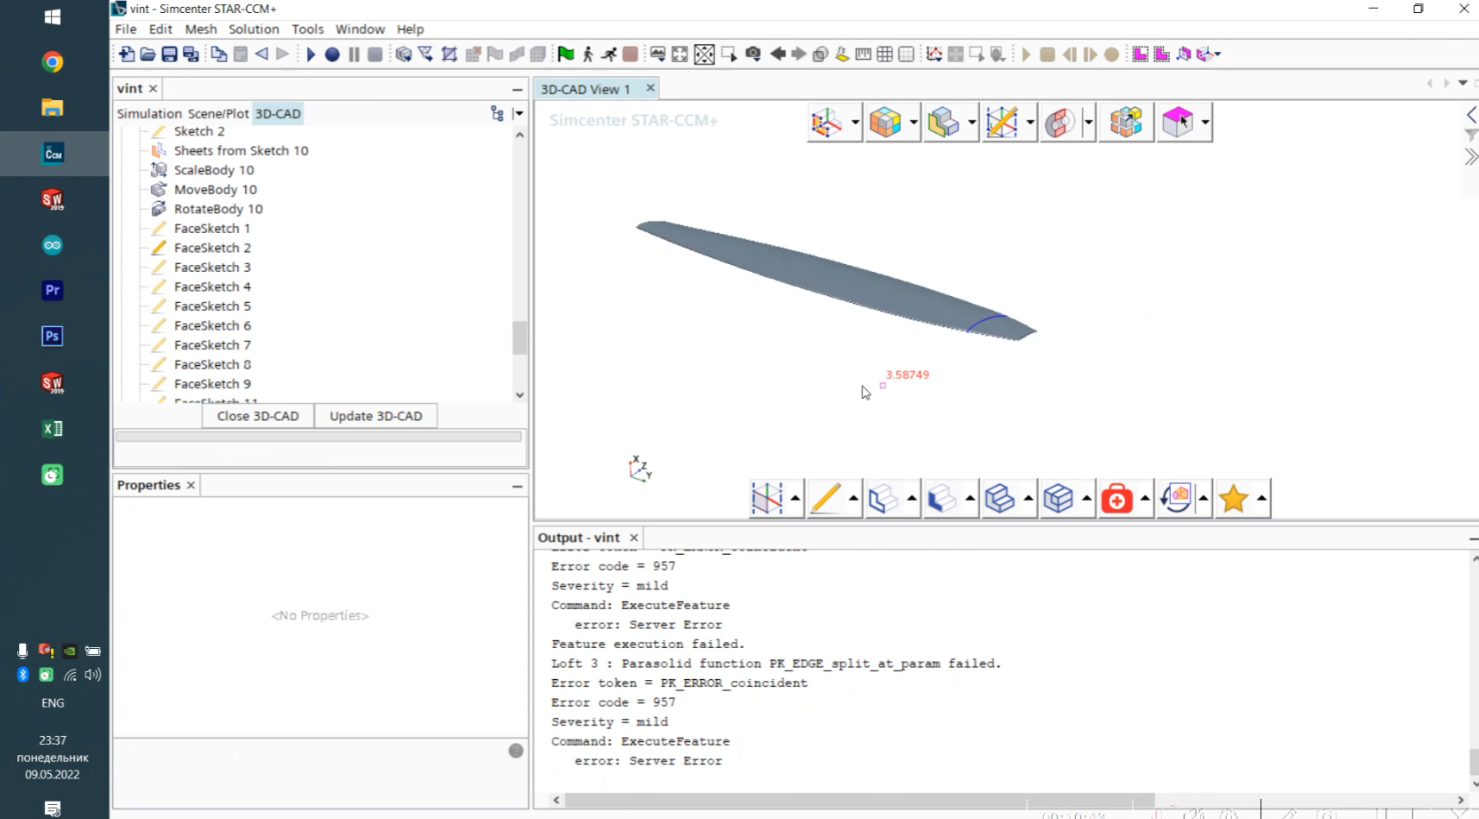Switch to the Simulation tab
This screenshot has height=819, width=1479.
tap(150, 114)
